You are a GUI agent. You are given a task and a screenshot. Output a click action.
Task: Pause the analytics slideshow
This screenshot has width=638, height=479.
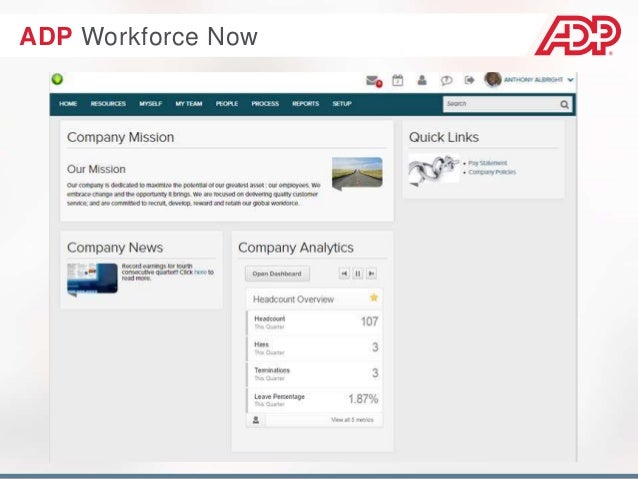[358, 273]
